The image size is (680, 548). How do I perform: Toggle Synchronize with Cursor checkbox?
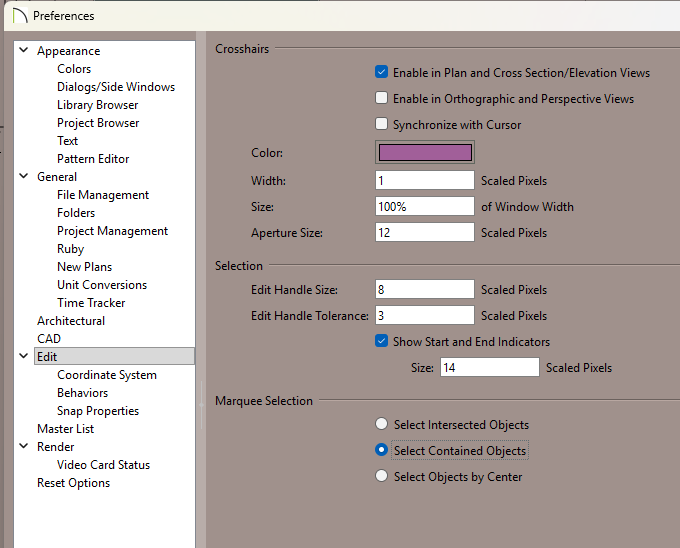381,125
